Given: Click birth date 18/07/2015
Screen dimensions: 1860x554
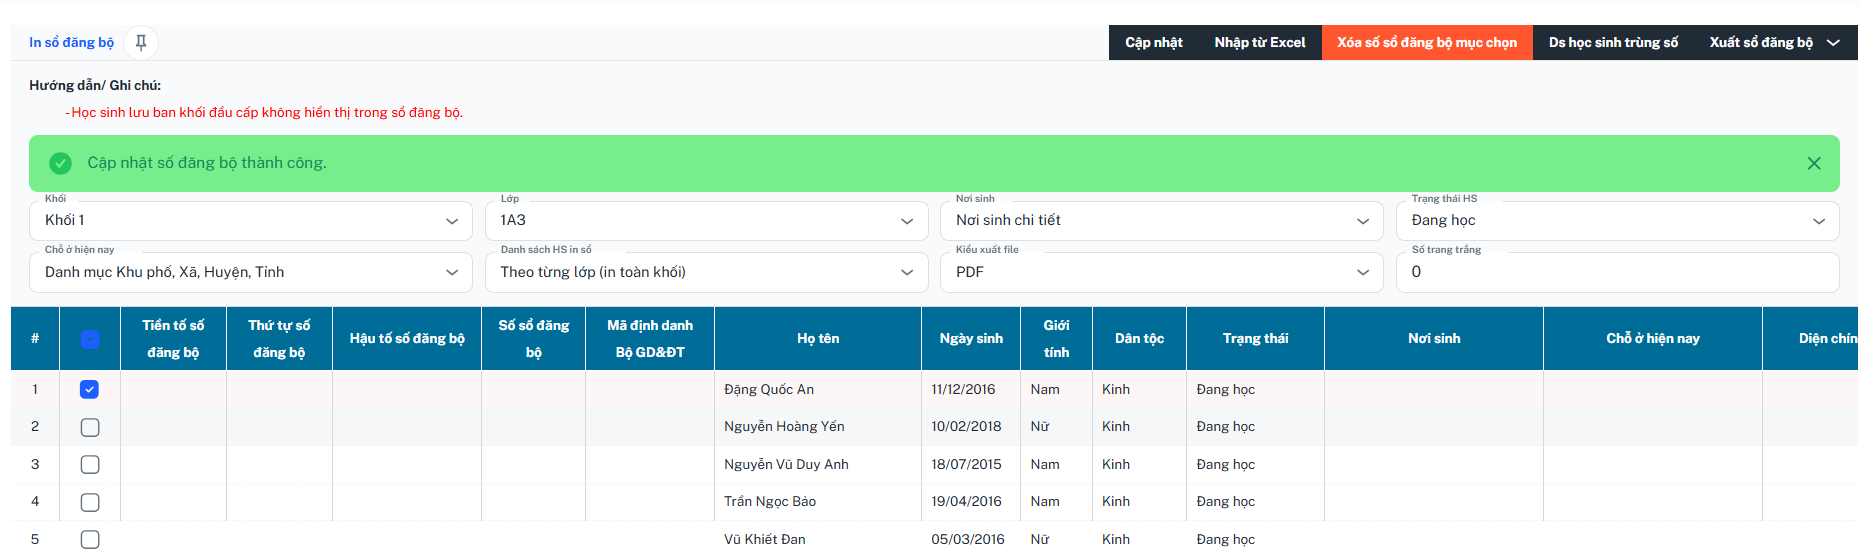Looking at the screenshot, I should pyautogui.click(x=966, y=464).
